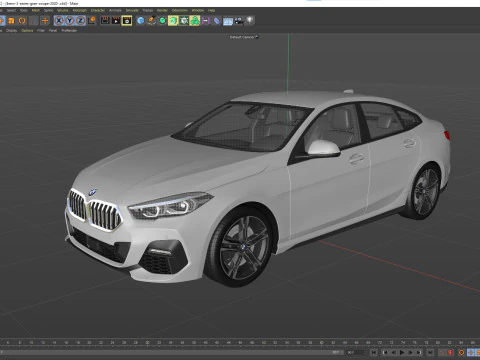The width and height of the screenshot is (480, 360).
Task: Step to next frame
Action: tap(411, 352)
